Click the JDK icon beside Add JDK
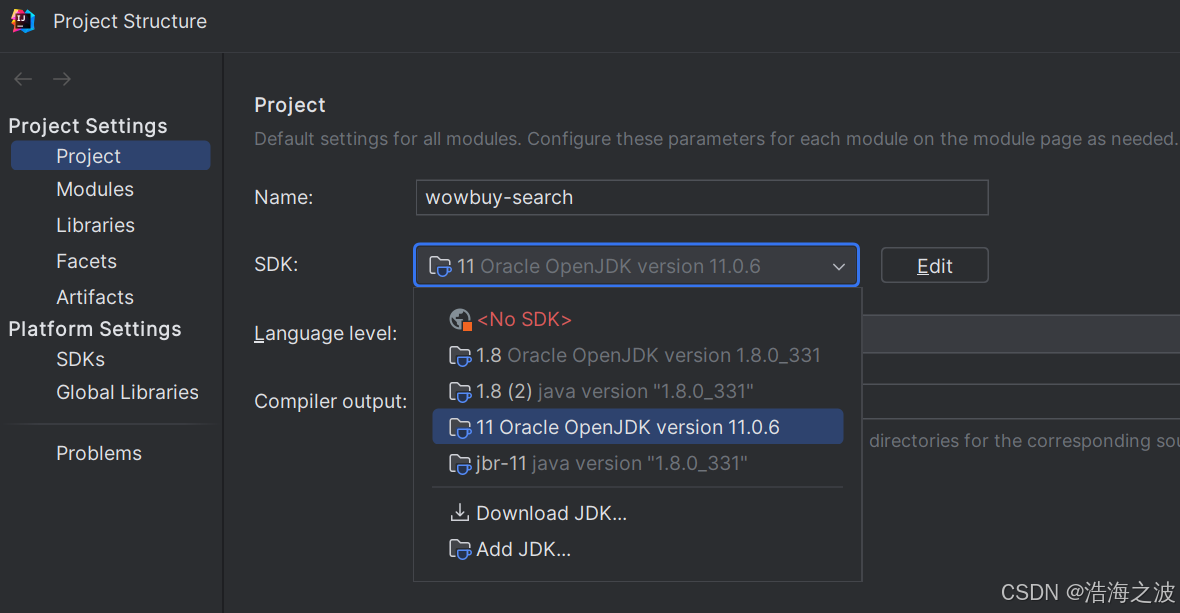 460,548
